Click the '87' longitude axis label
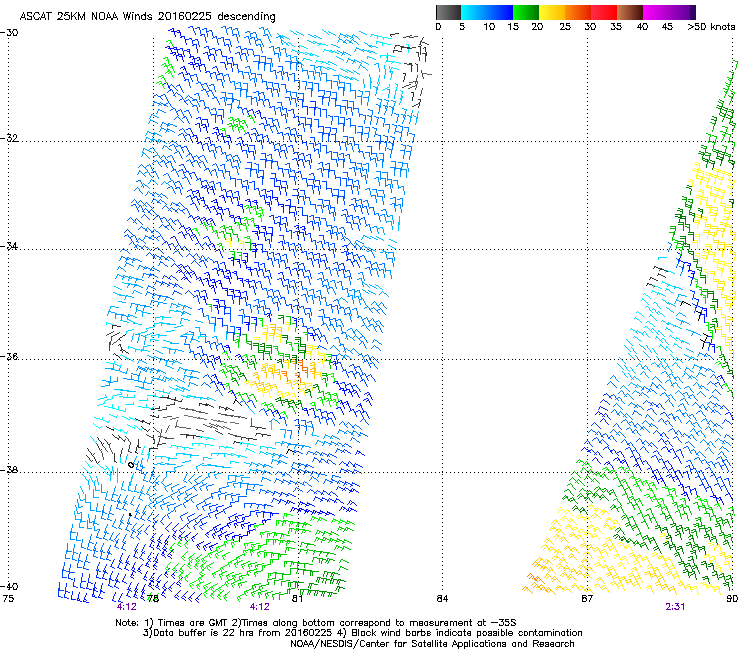This screenshot has width=740, height=650. [x=587, y=599]
